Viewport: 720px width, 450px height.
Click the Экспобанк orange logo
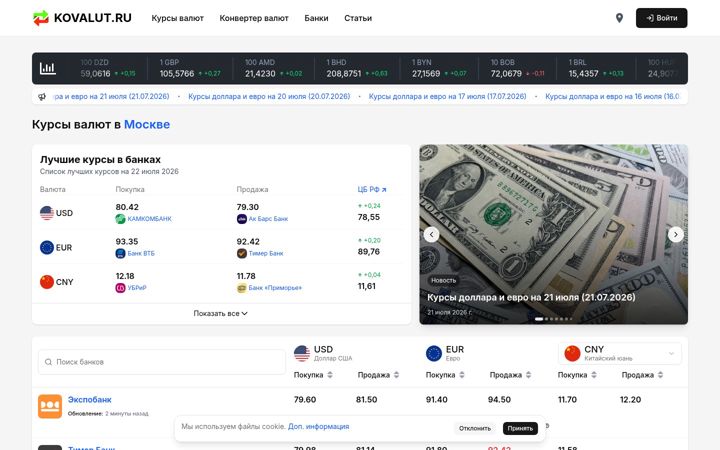point(50,406)
